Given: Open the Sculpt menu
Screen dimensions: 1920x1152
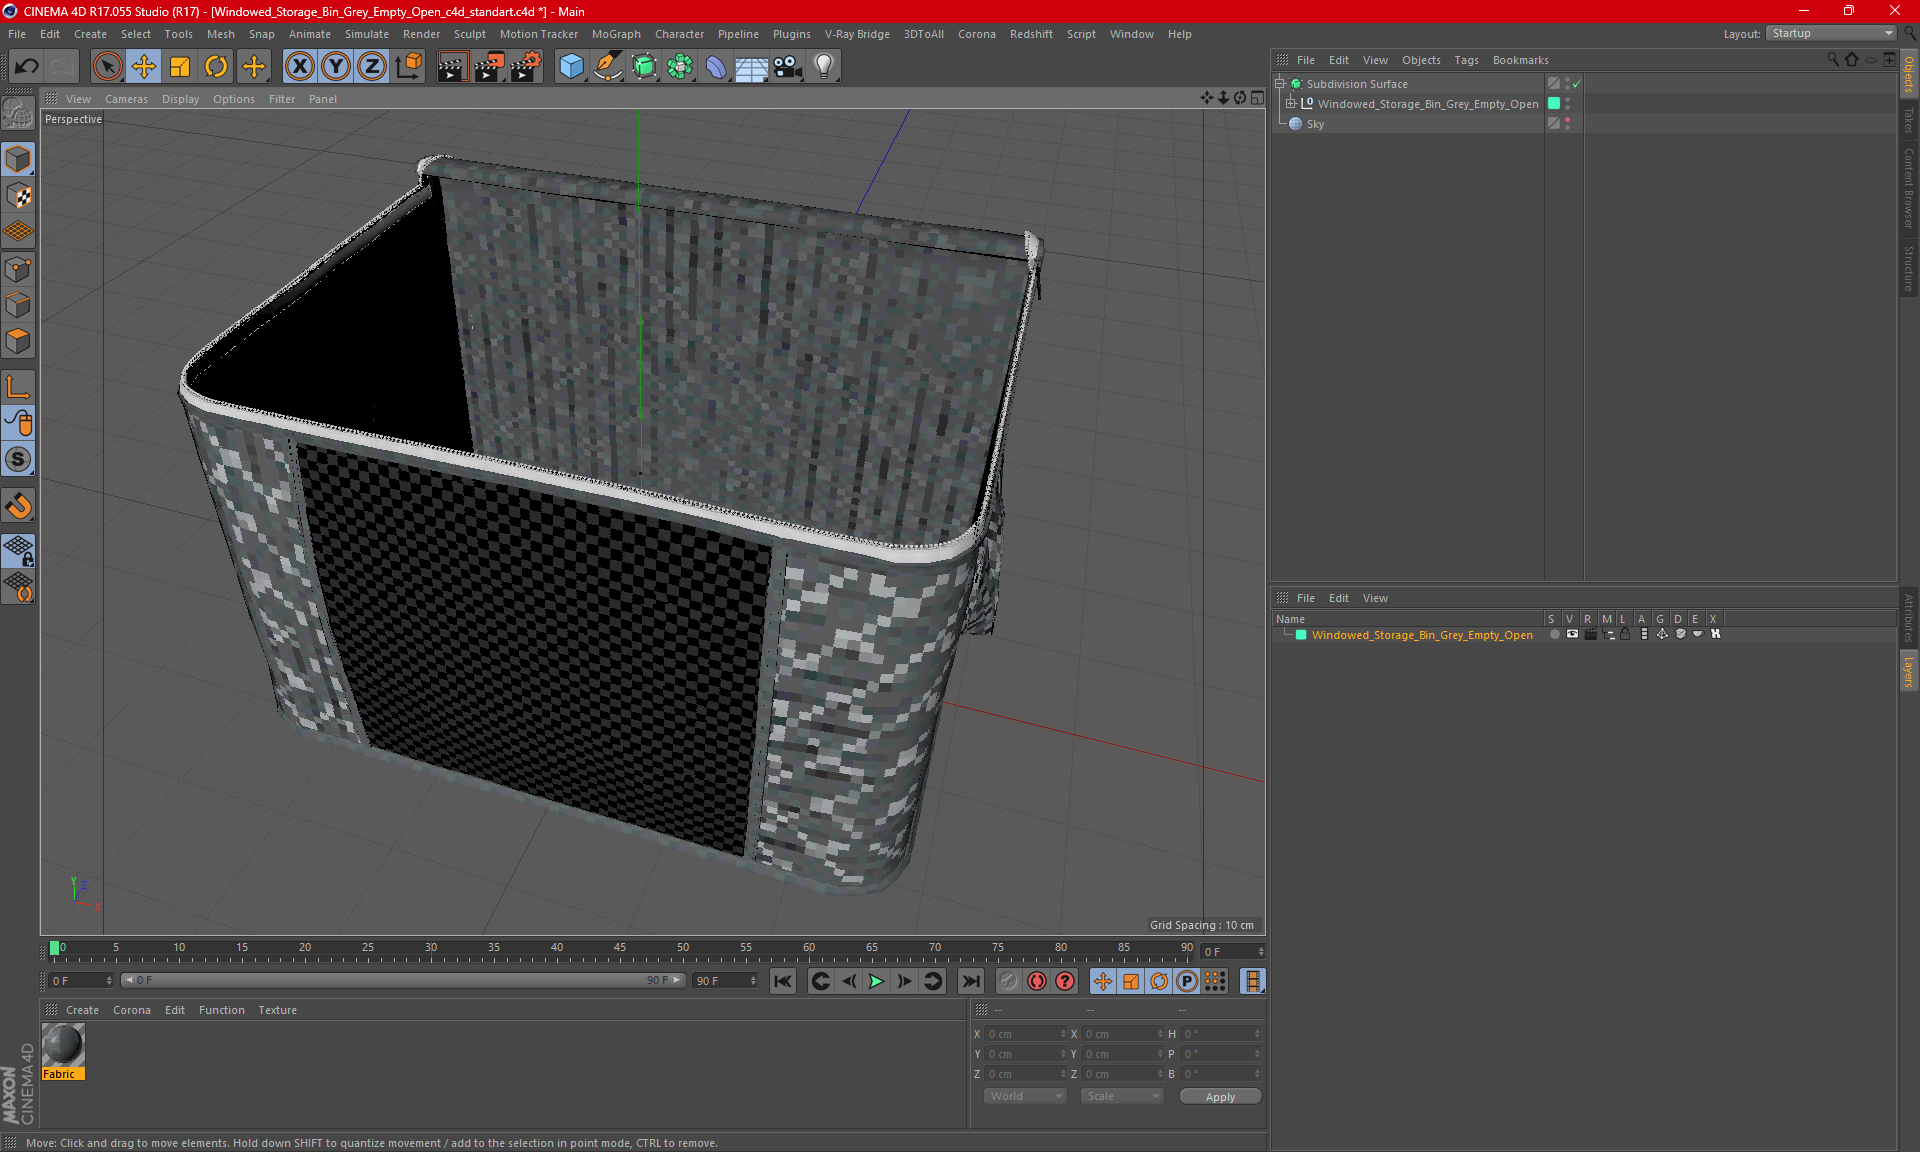Looking at the screenshot, I should click(470, 34).
